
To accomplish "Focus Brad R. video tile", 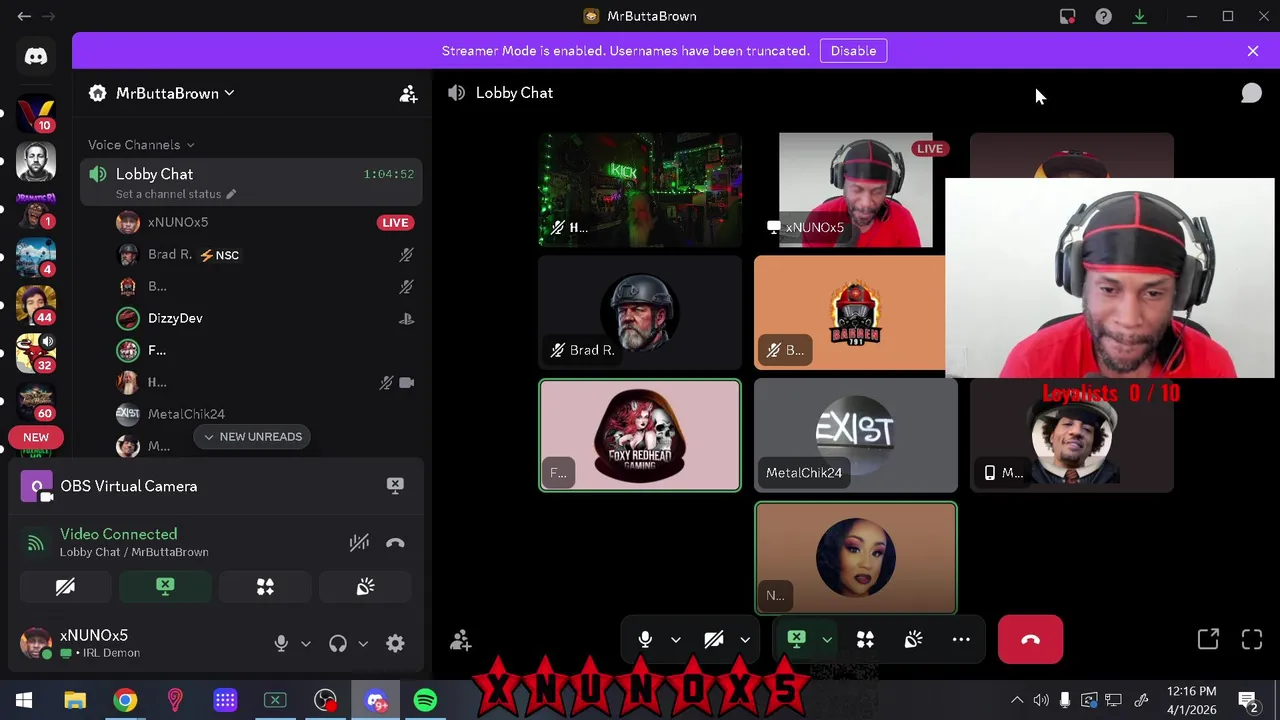I will [640, 313].
